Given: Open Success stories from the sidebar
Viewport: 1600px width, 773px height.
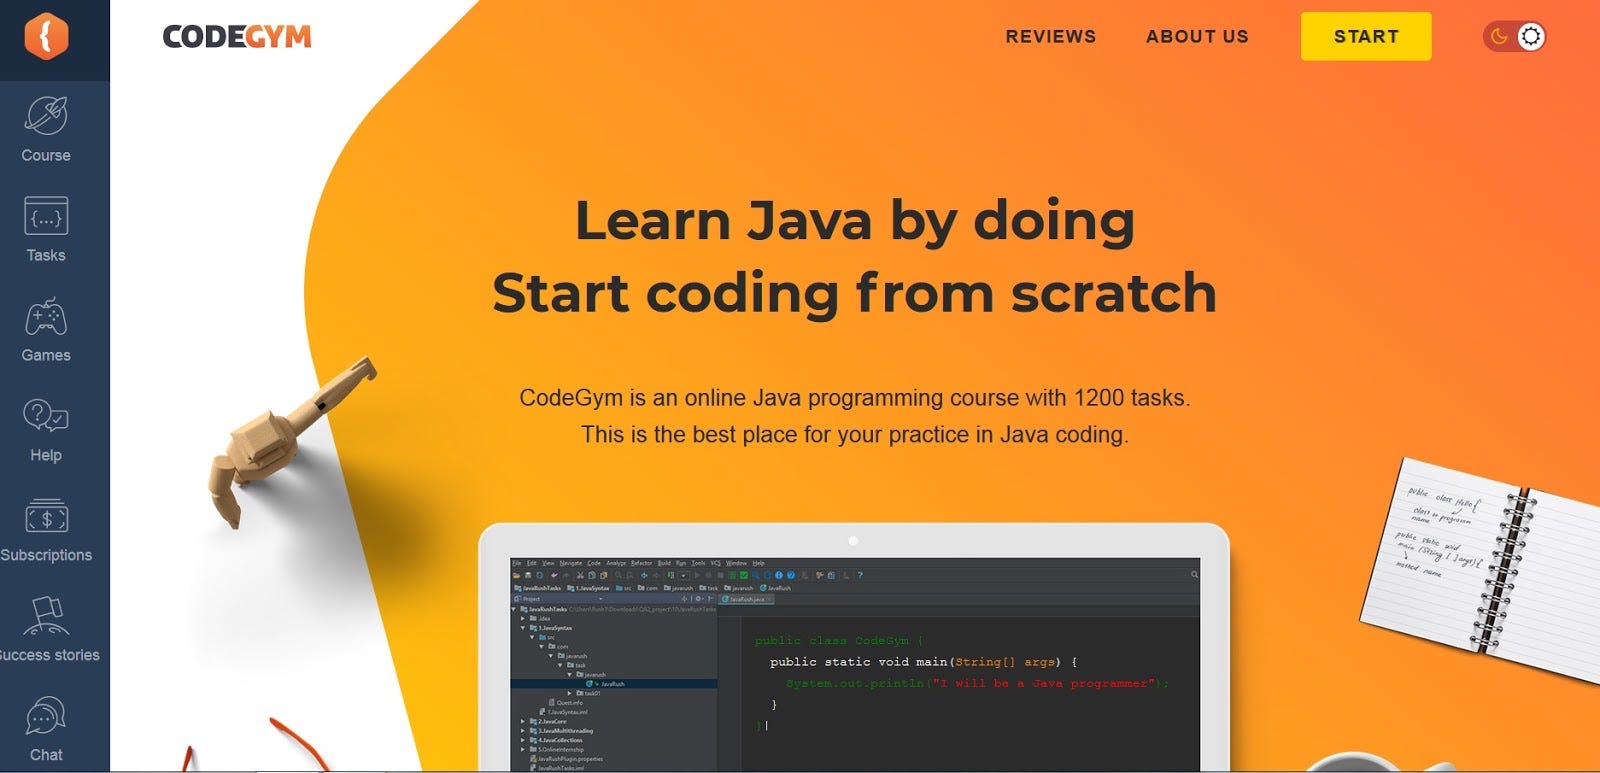Looking at the screenshot, I should coord(48,630).
